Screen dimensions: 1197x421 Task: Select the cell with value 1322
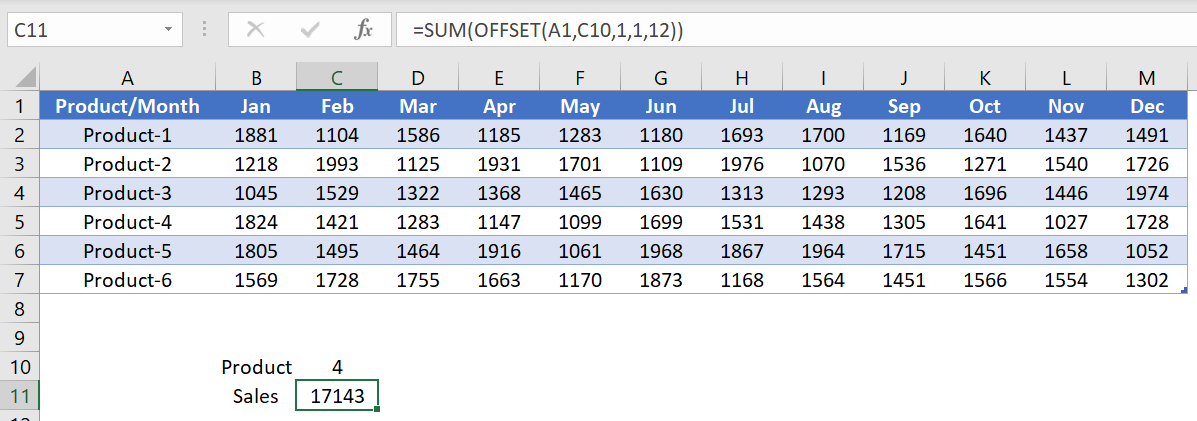tap(418, 193)
